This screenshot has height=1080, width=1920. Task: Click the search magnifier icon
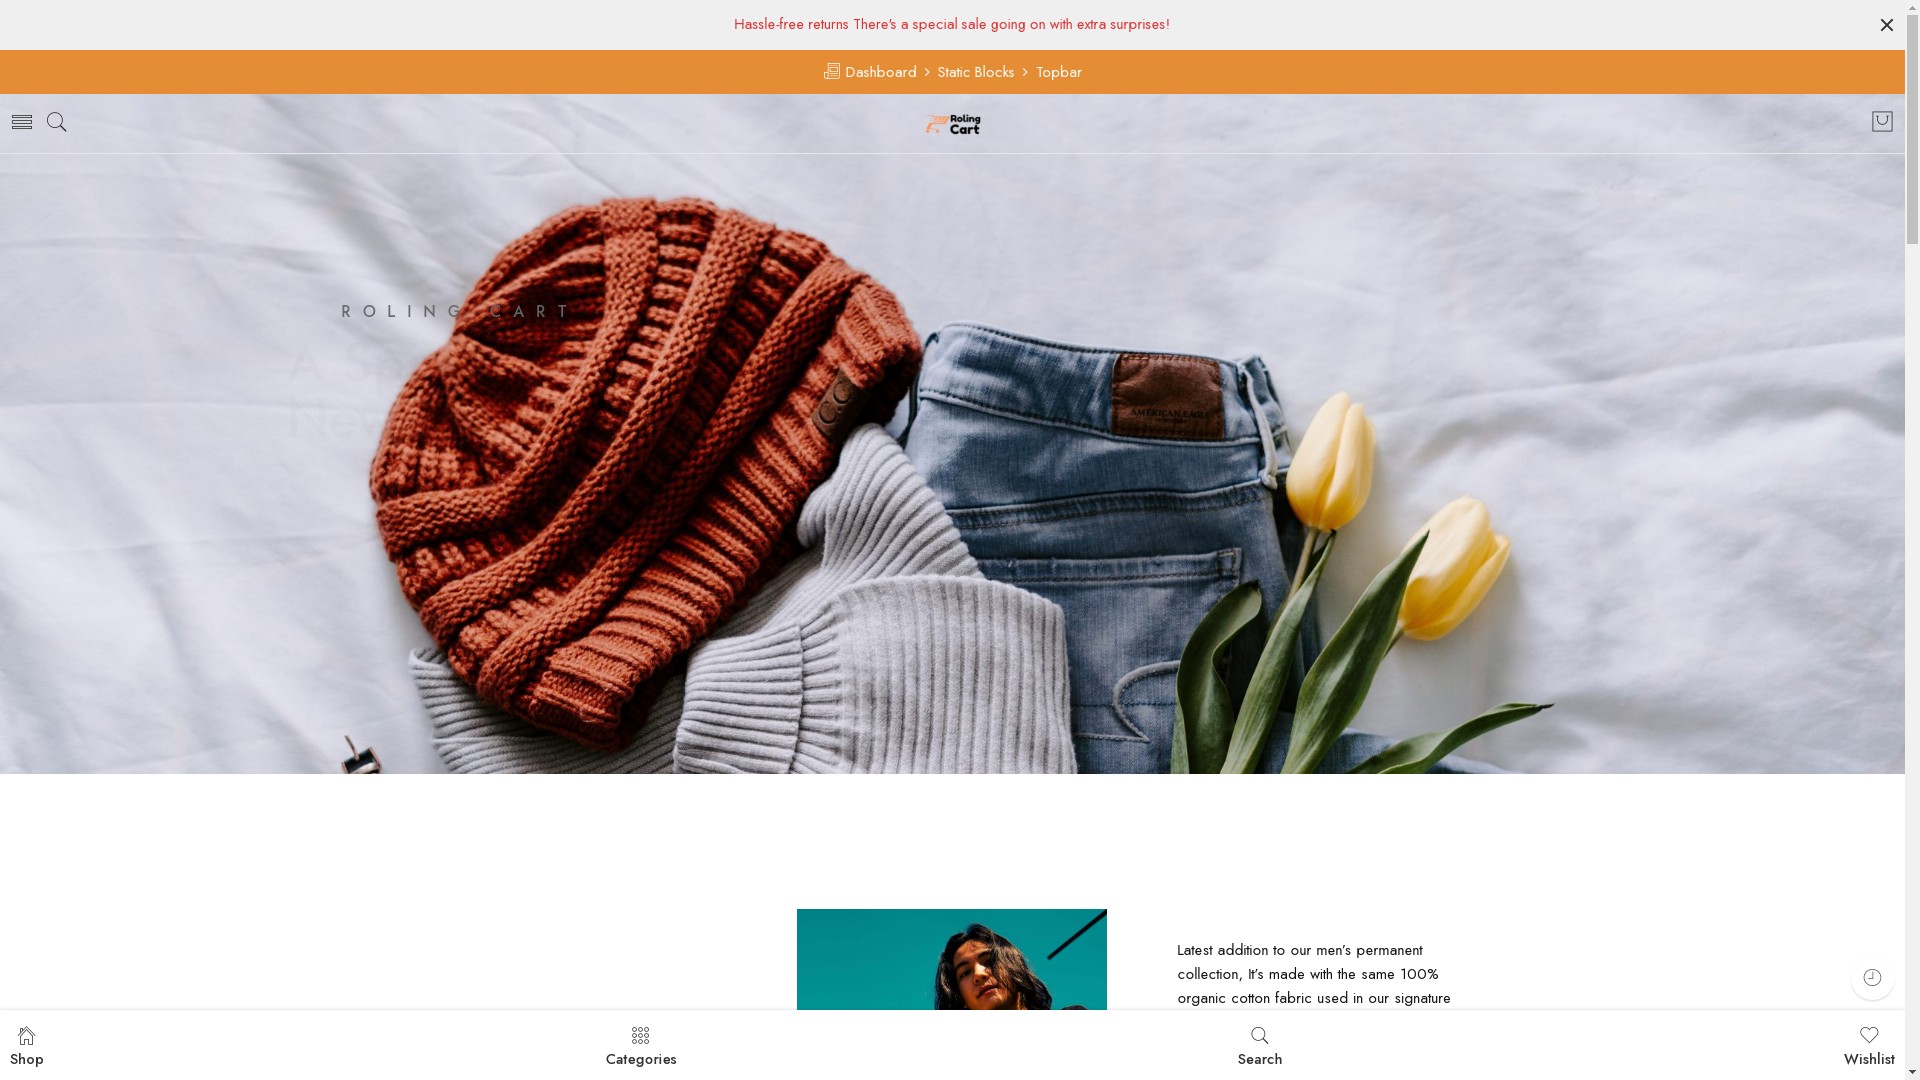55,123
